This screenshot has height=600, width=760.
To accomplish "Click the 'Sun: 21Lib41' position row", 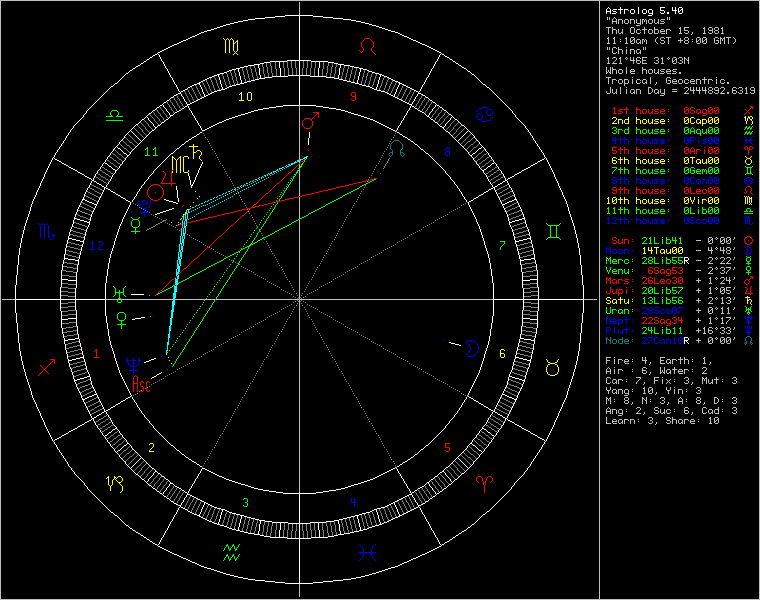I will click(682, 241).
